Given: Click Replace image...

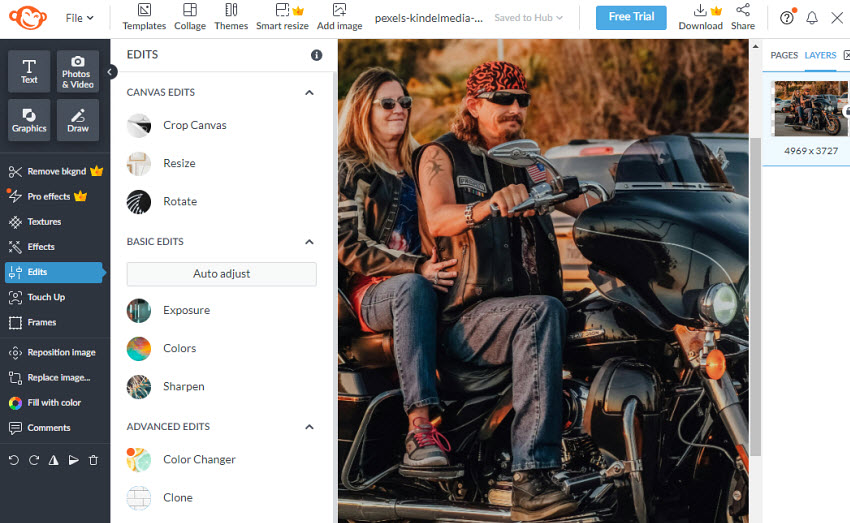Looking at the screenshot, I should pos(49,378).
